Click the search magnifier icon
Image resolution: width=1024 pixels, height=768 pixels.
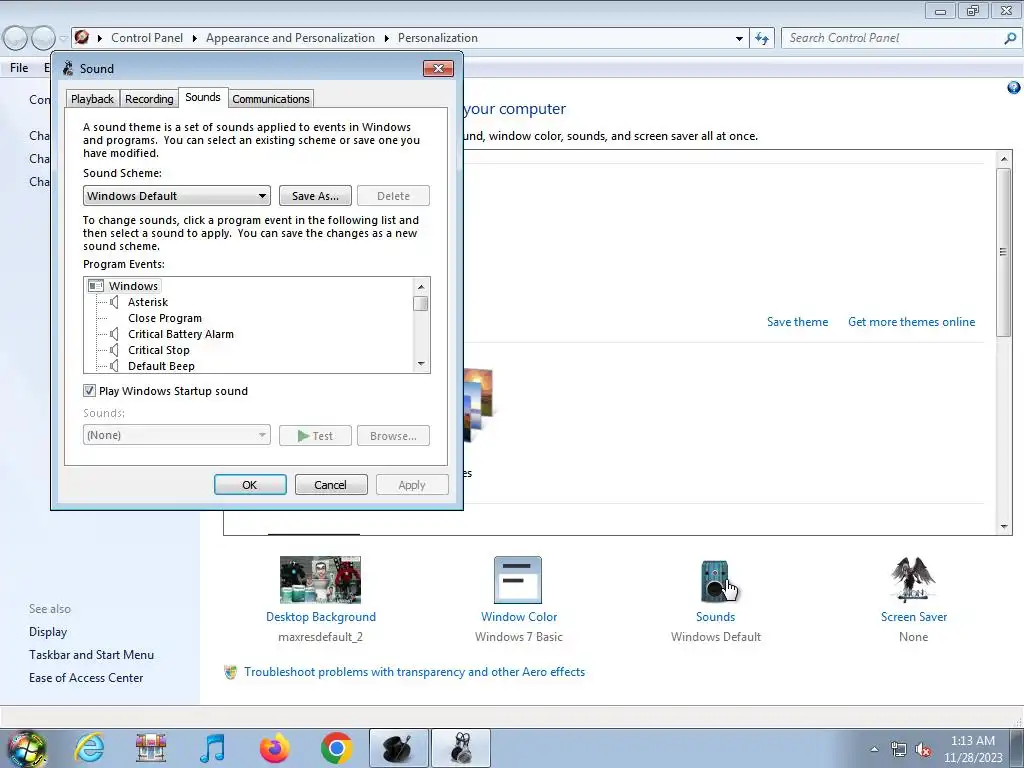click(1010, 38)
